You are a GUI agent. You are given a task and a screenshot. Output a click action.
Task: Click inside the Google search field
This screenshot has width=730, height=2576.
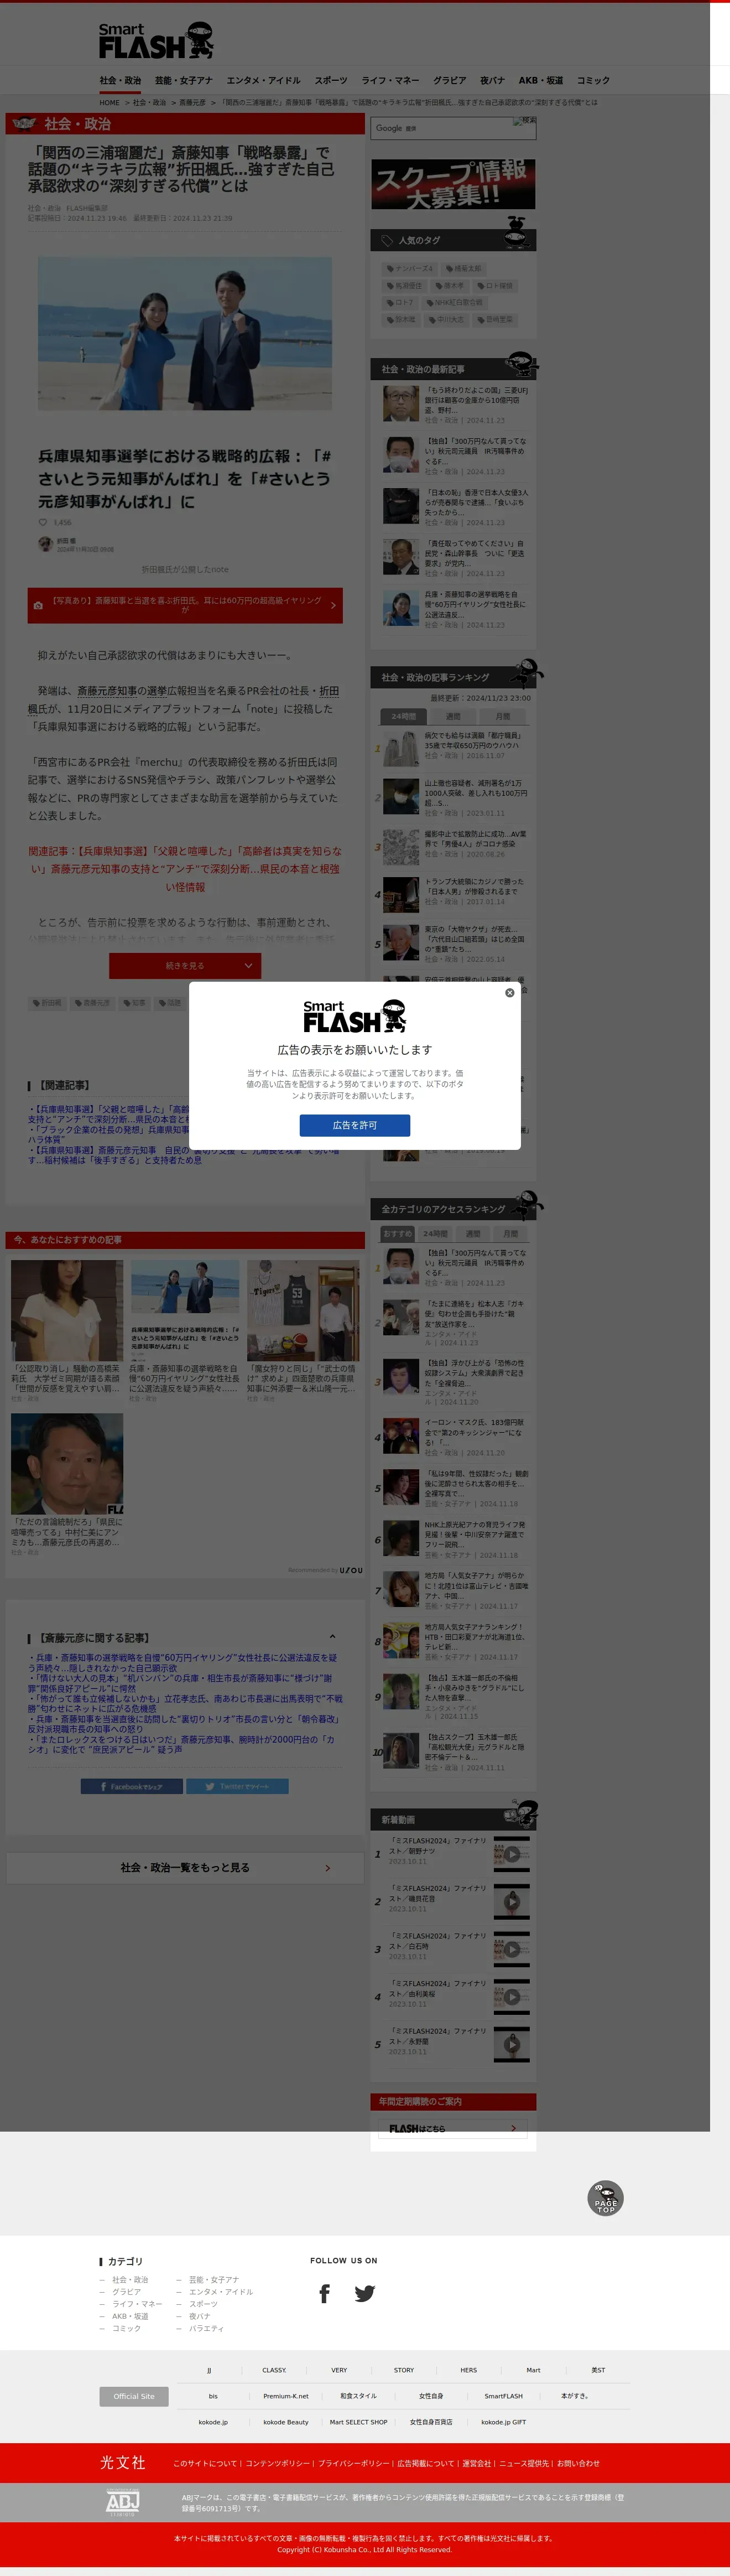453,128
